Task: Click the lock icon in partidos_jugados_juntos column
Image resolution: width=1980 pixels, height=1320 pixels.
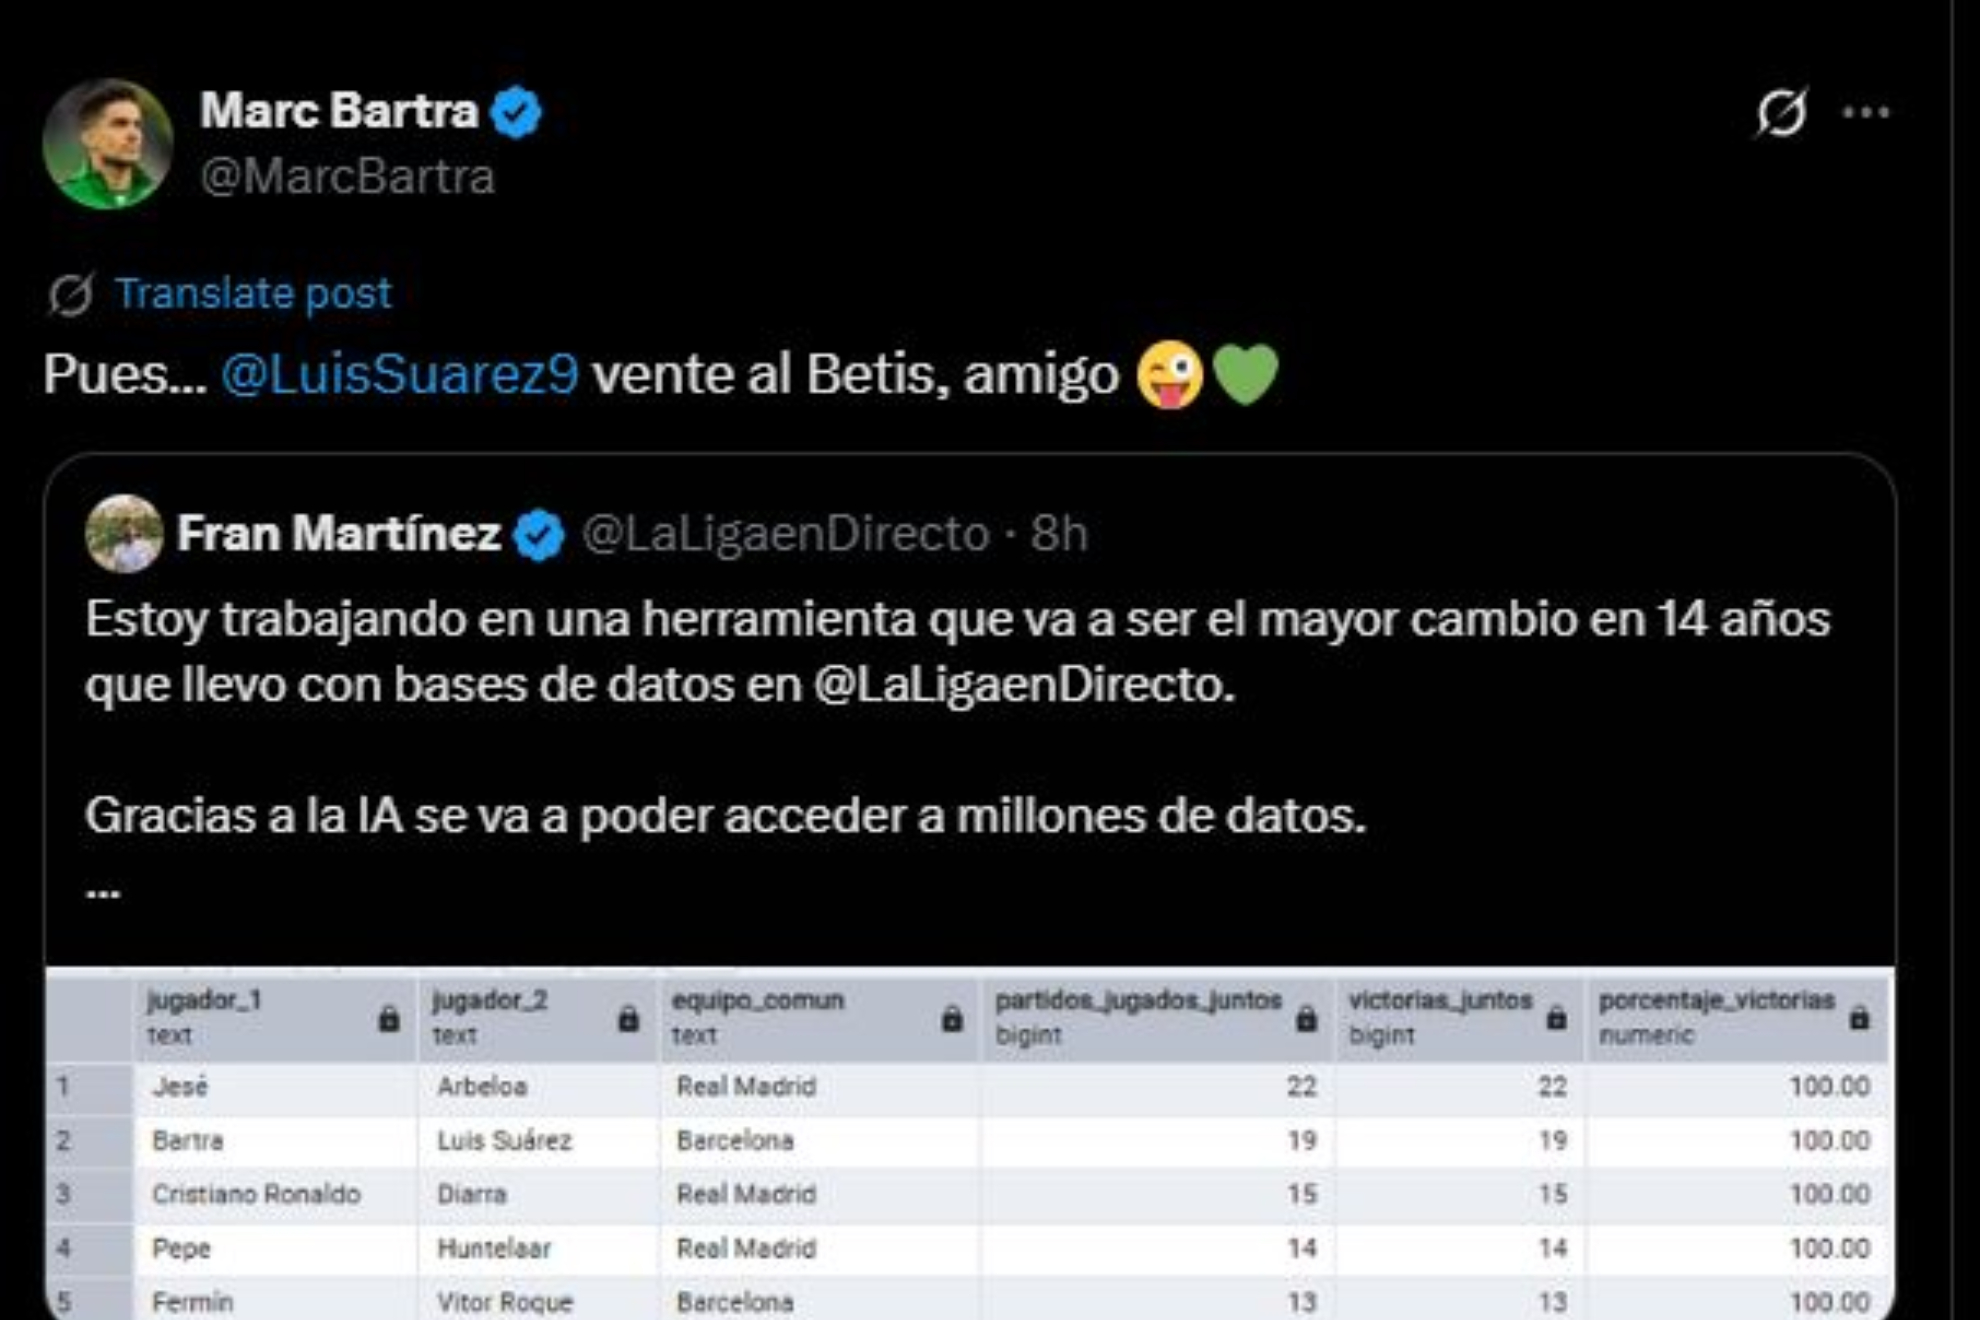Action: (x=1306, y=1019)
